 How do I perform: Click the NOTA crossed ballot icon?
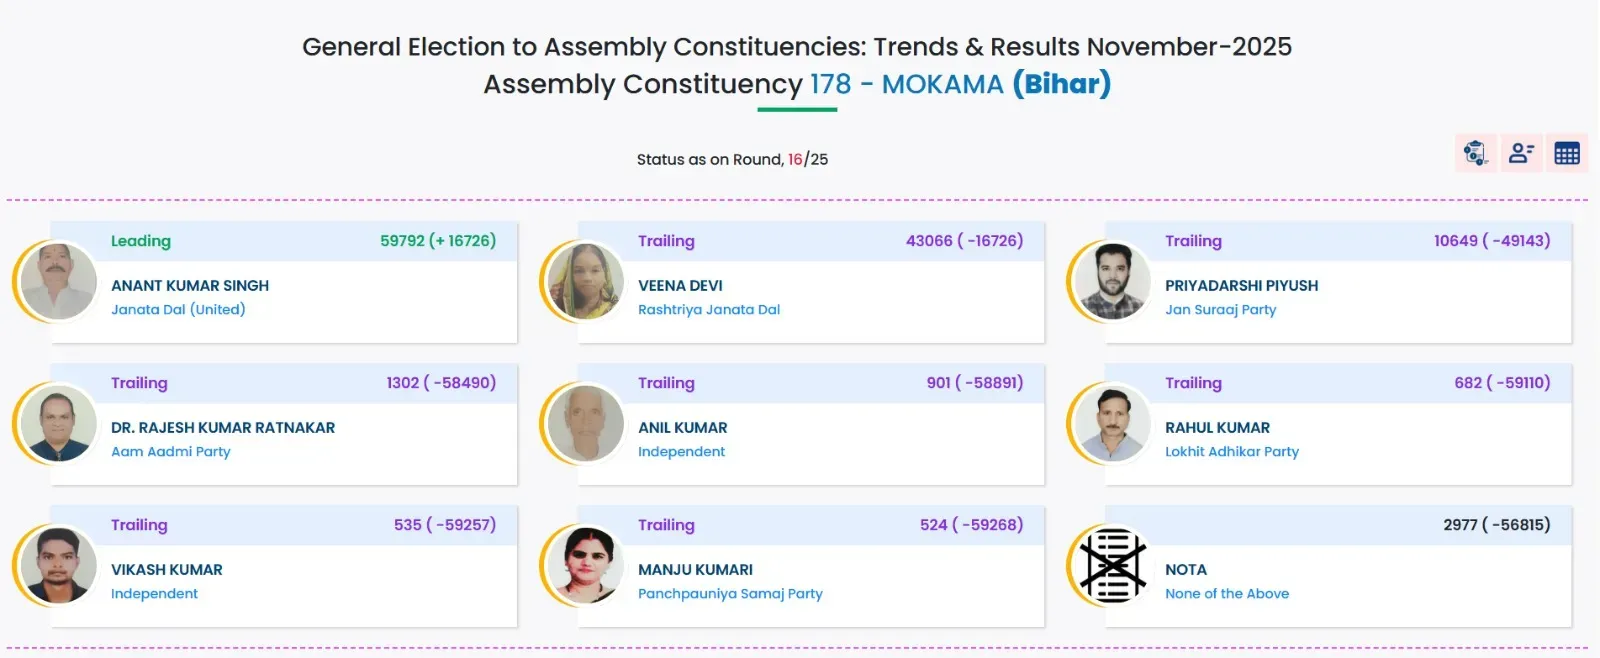click(x=1113, y=566)
